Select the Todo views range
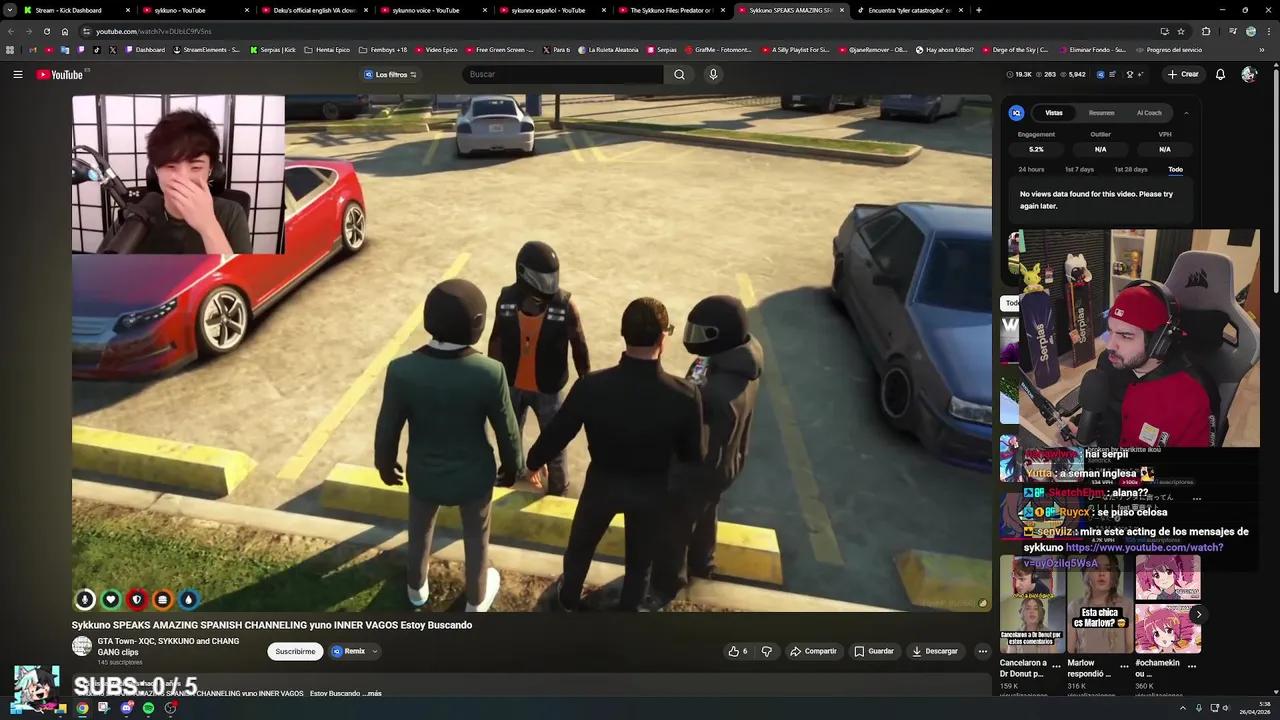Viewport: 1280px width, 720px height. click(1175, 169)
